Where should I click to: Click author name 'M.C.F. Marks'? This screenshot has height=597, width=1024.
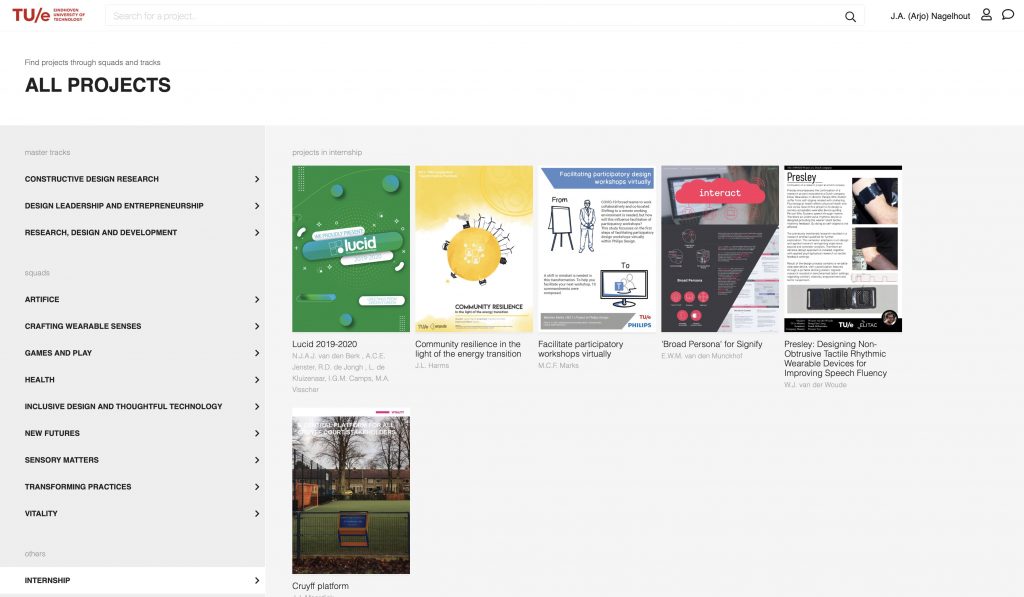coord(558,366)
